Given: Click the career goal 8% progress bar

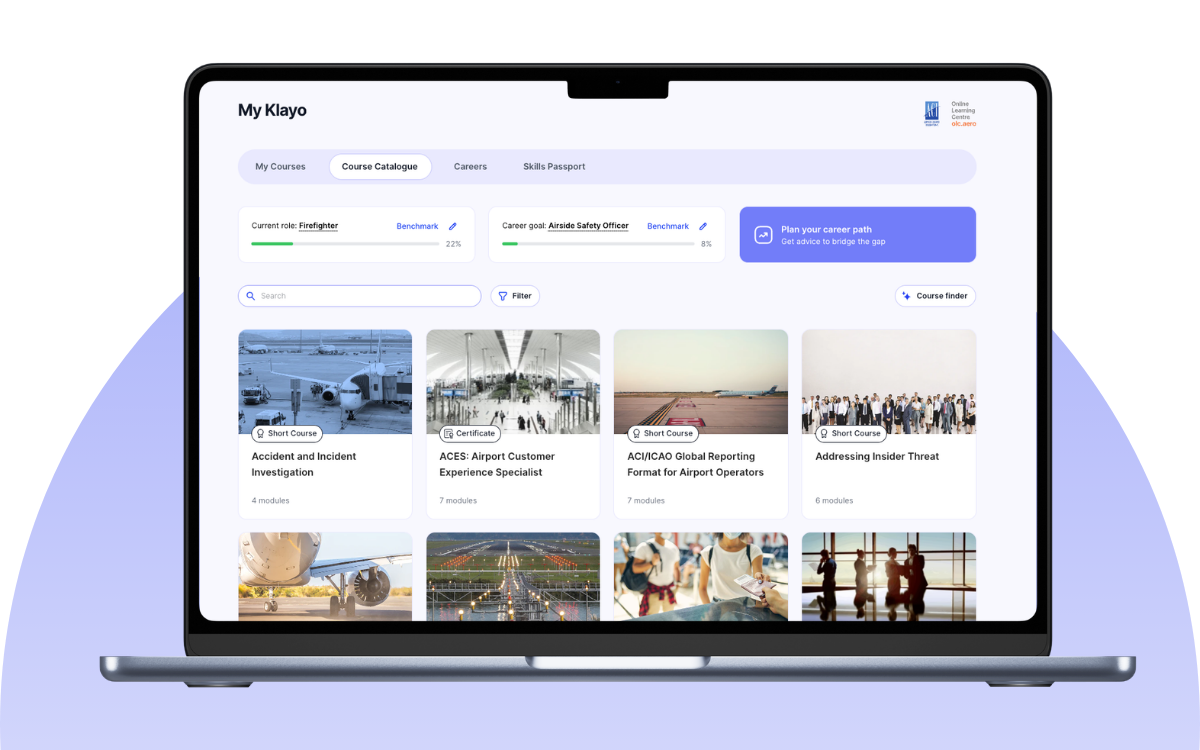Looking at the screenshot, I should coord(598,244).
